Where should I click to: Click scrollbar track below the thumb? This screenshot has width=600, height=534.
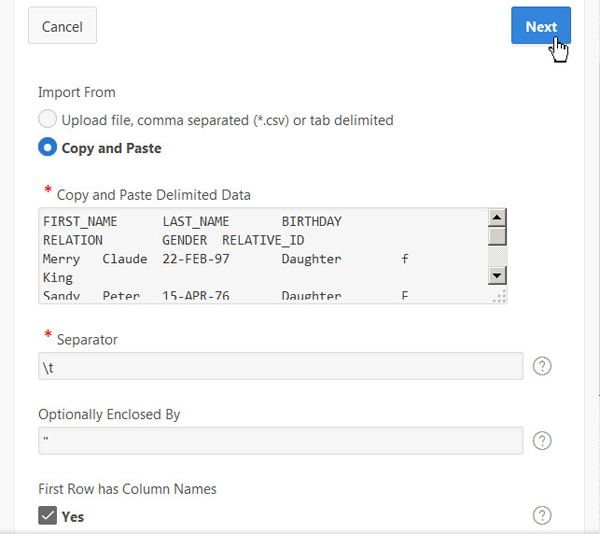(x=497, y=257)
